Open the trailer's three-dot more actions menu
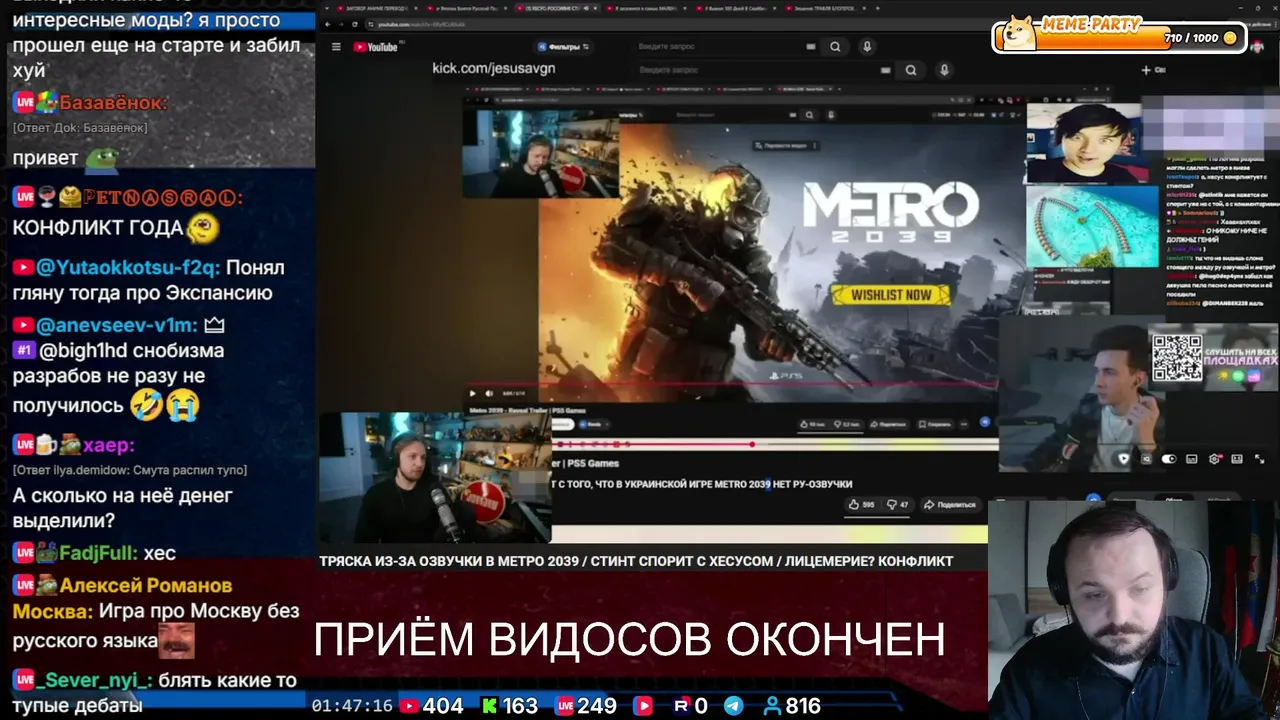The image size is (1280, 720). pos(964,424)
